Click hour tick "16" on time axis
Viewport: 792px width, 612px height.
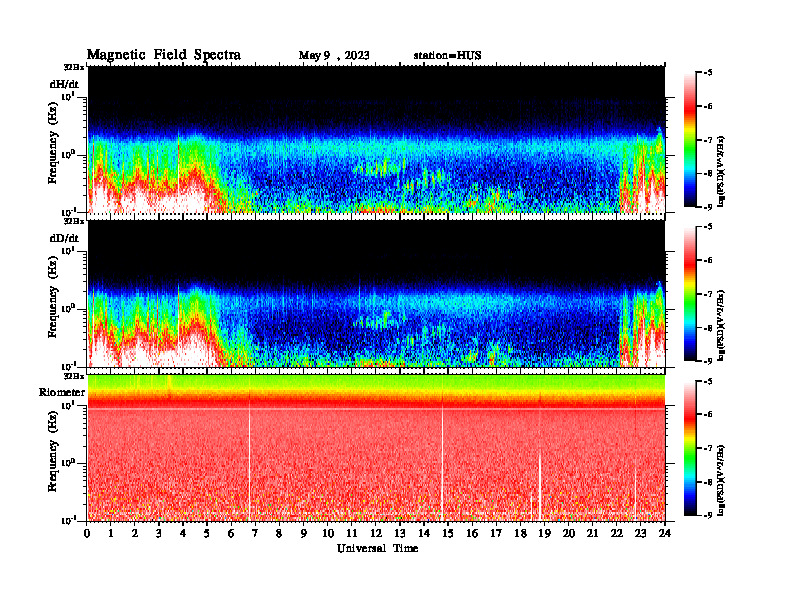coord(472,533)
